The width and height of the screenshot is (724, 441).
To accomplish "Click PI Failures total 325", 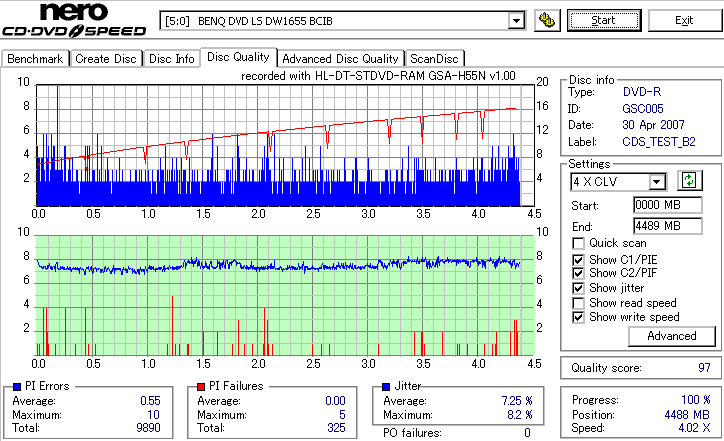I will (x=336, y=428).
